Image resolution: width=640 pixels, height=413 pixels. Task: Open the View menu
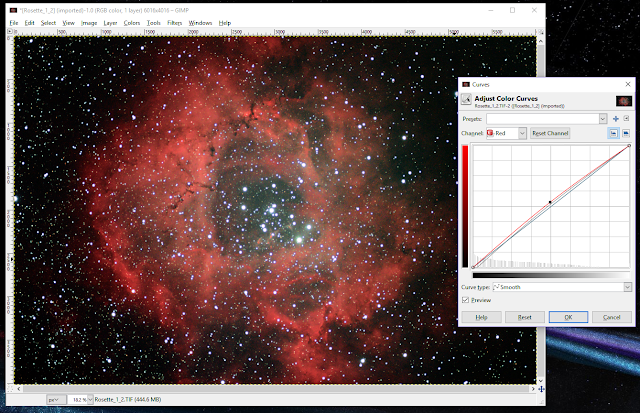(x=69, y=23)
